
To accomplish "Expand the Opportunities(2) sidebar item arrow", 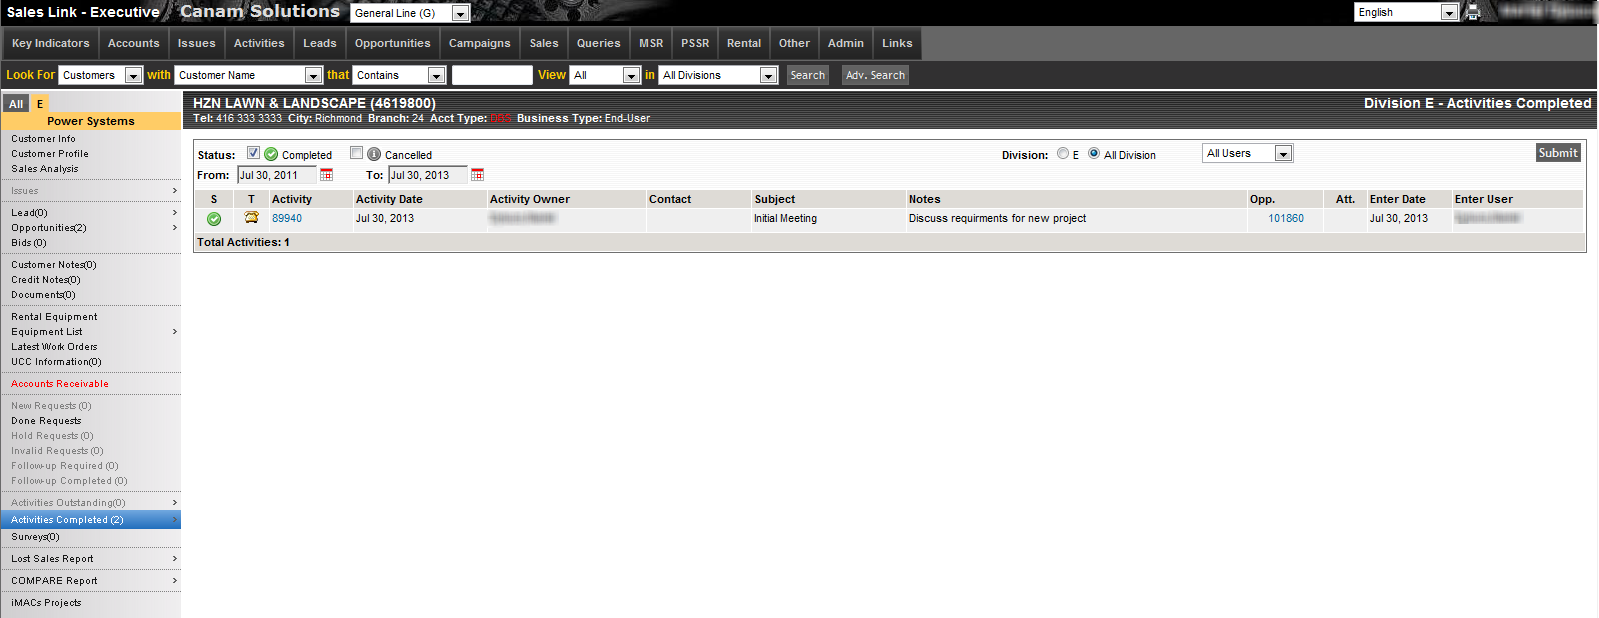I will pos(175,228).
